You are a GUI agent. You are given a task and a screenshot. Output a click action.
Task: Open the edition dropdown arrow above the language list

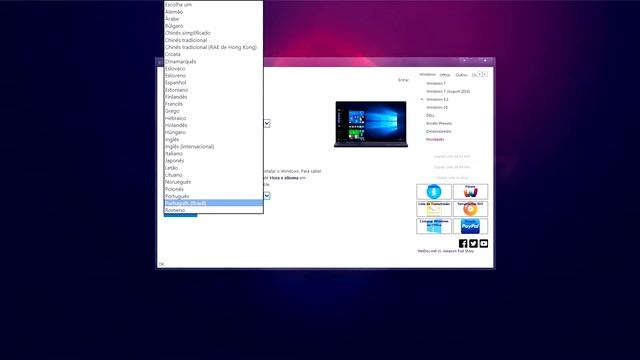267,123
